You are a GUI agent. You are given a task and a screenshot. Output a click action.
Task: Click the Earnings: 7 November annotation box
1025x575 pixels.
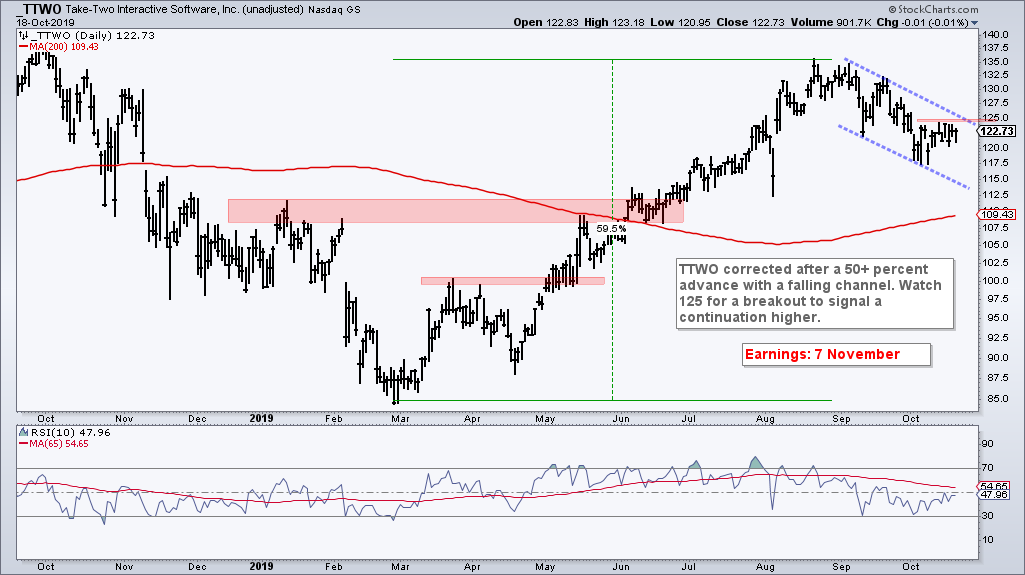[x=836, y=354]
